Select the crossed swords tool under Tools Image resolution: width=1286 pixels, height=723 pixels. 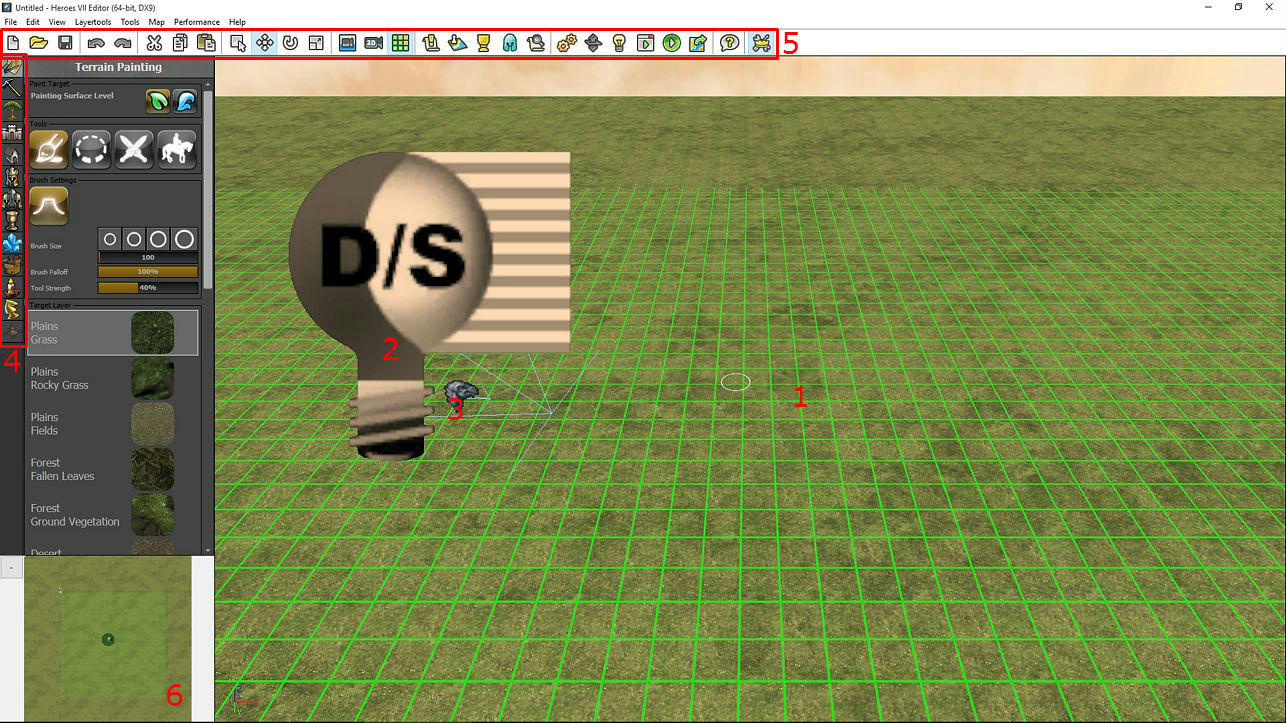tap(134, 149)
